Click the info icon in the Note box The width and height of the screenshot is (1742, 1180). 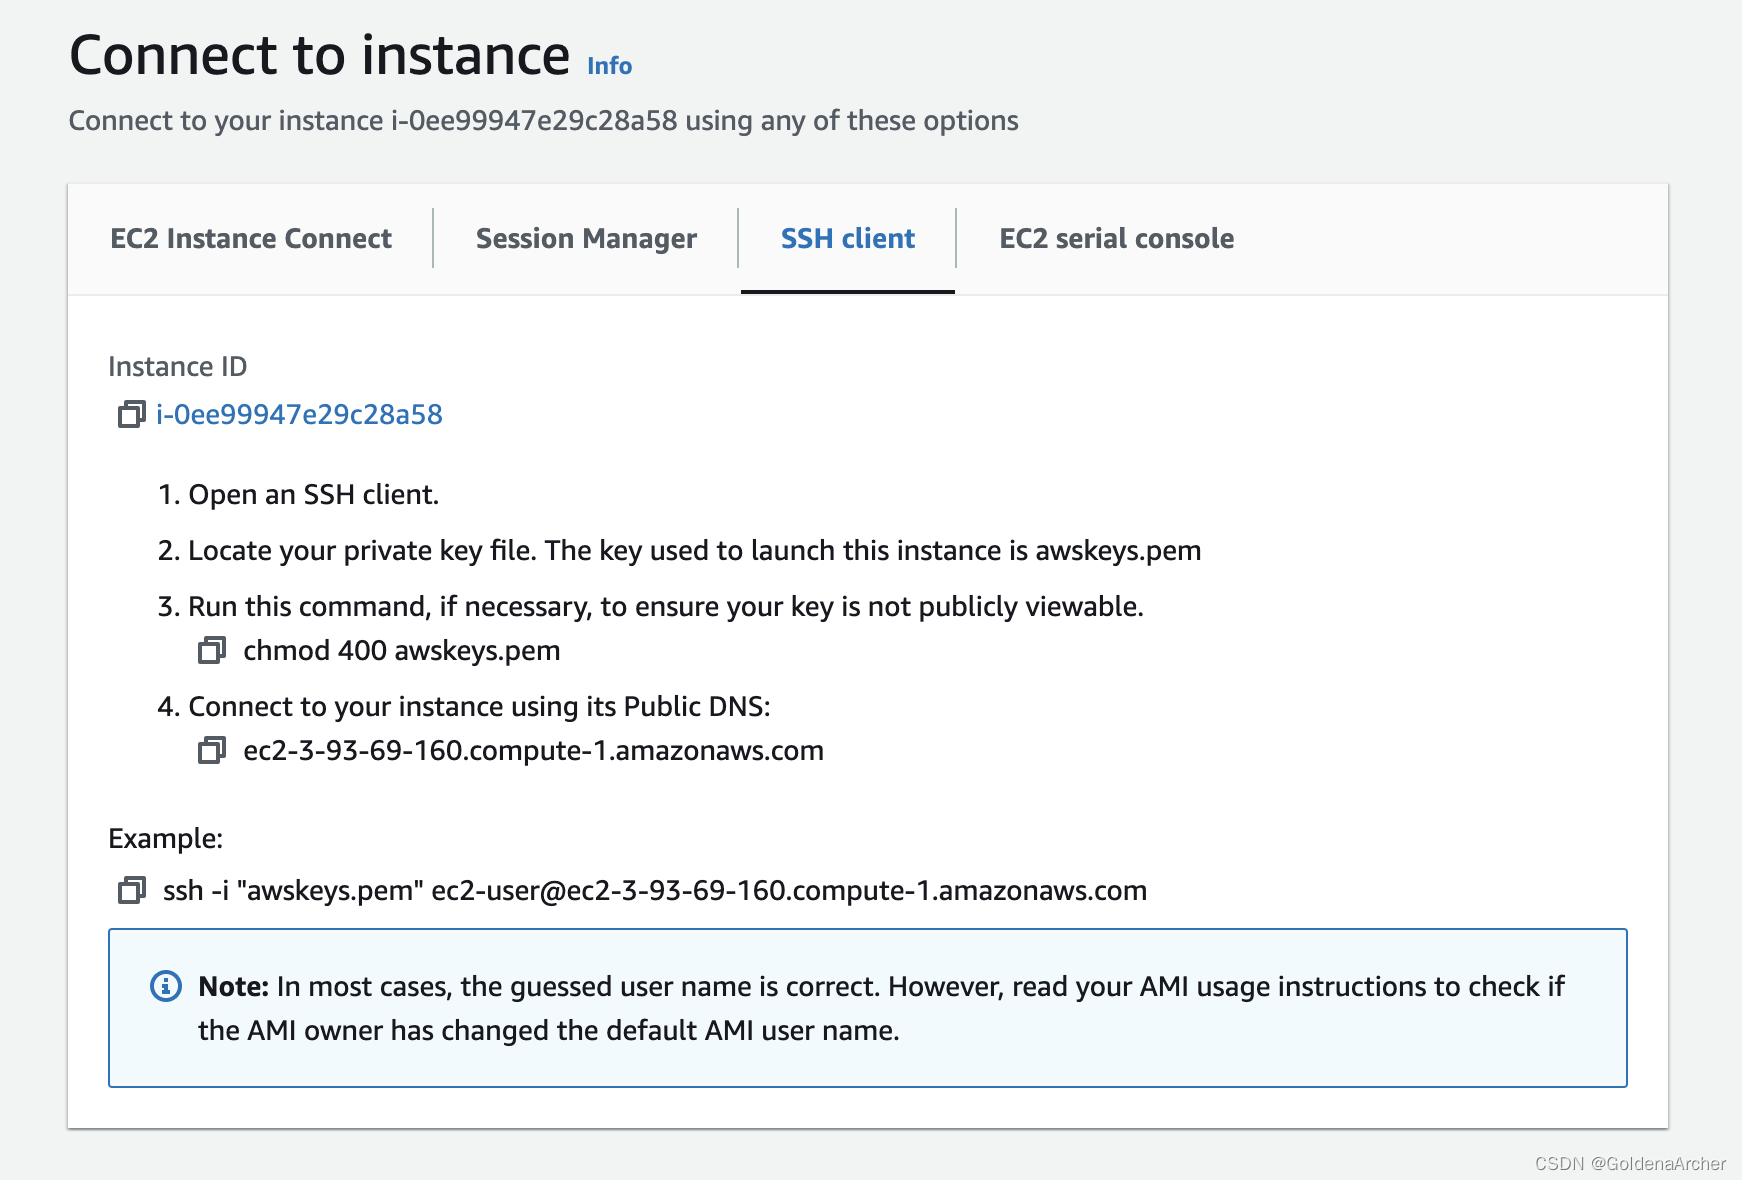tap(166, 986)
